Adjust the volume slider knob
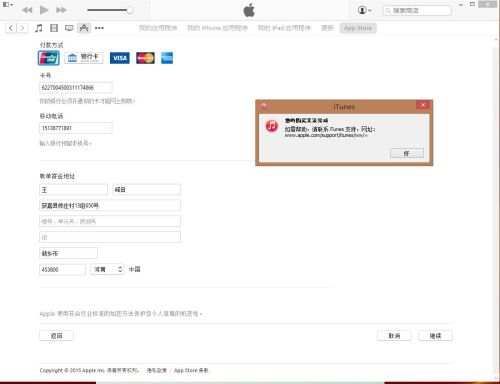This screenshot has height=384, width=500. pos(130,10)
